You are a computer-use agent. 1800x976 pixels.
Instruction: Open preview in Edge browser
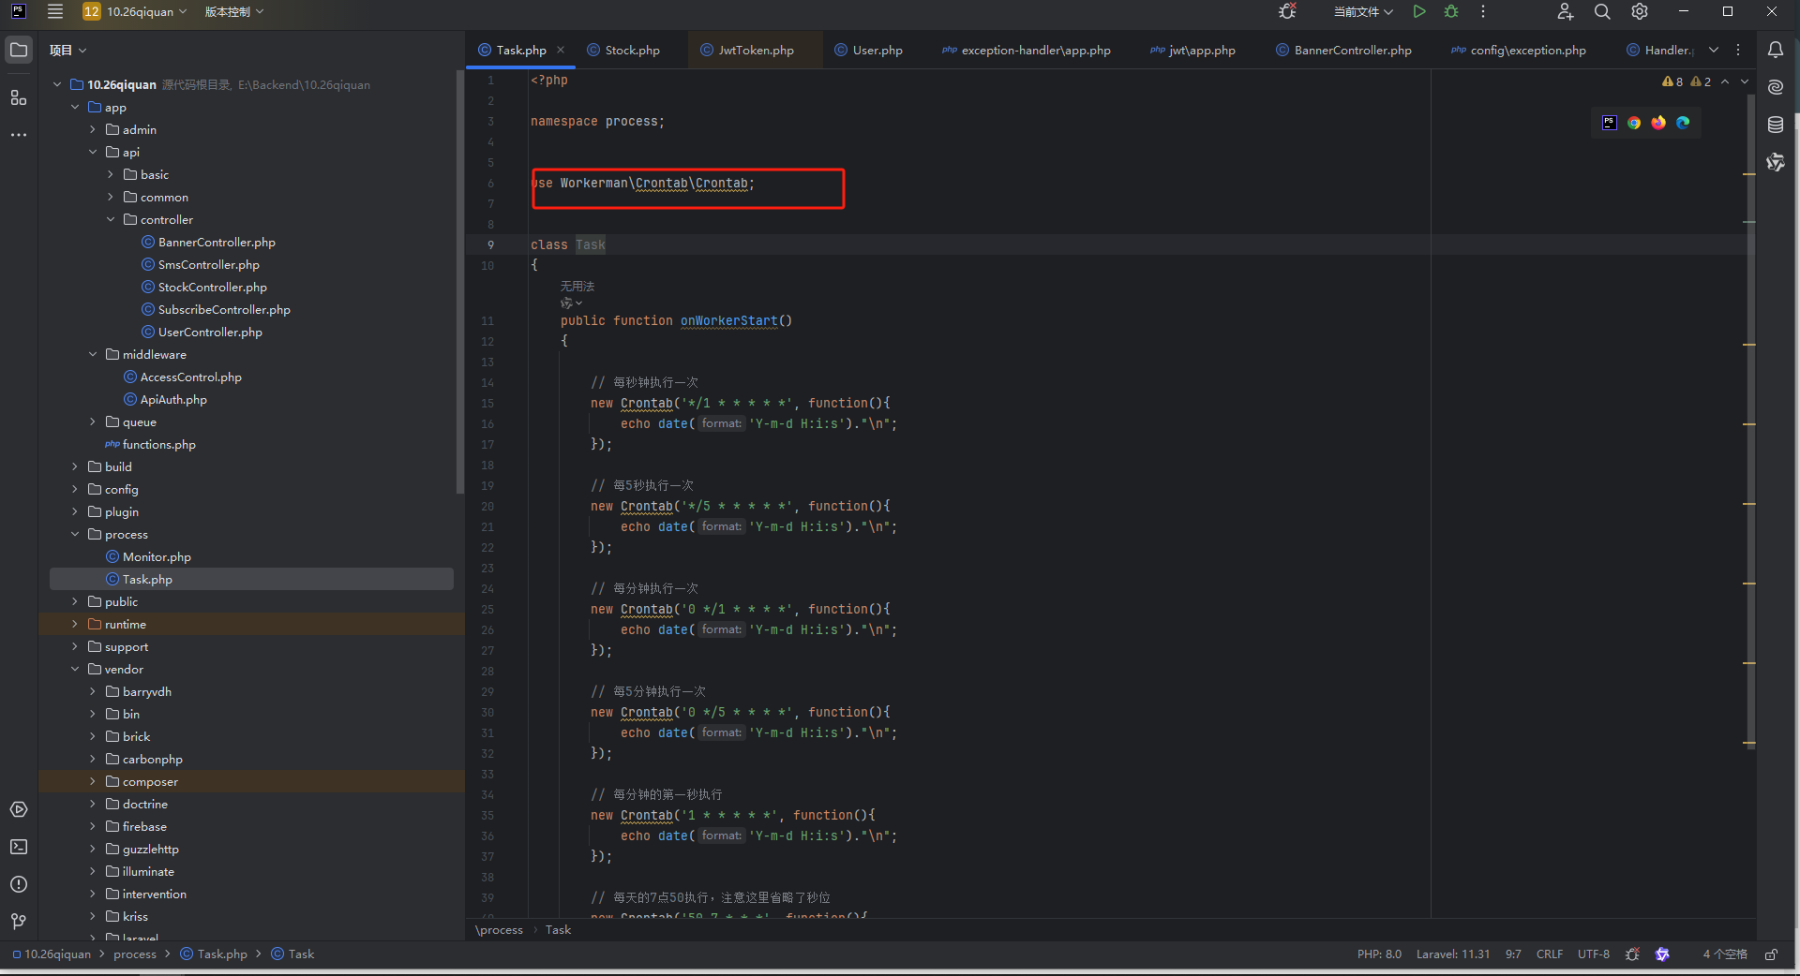coord(1683,123)
